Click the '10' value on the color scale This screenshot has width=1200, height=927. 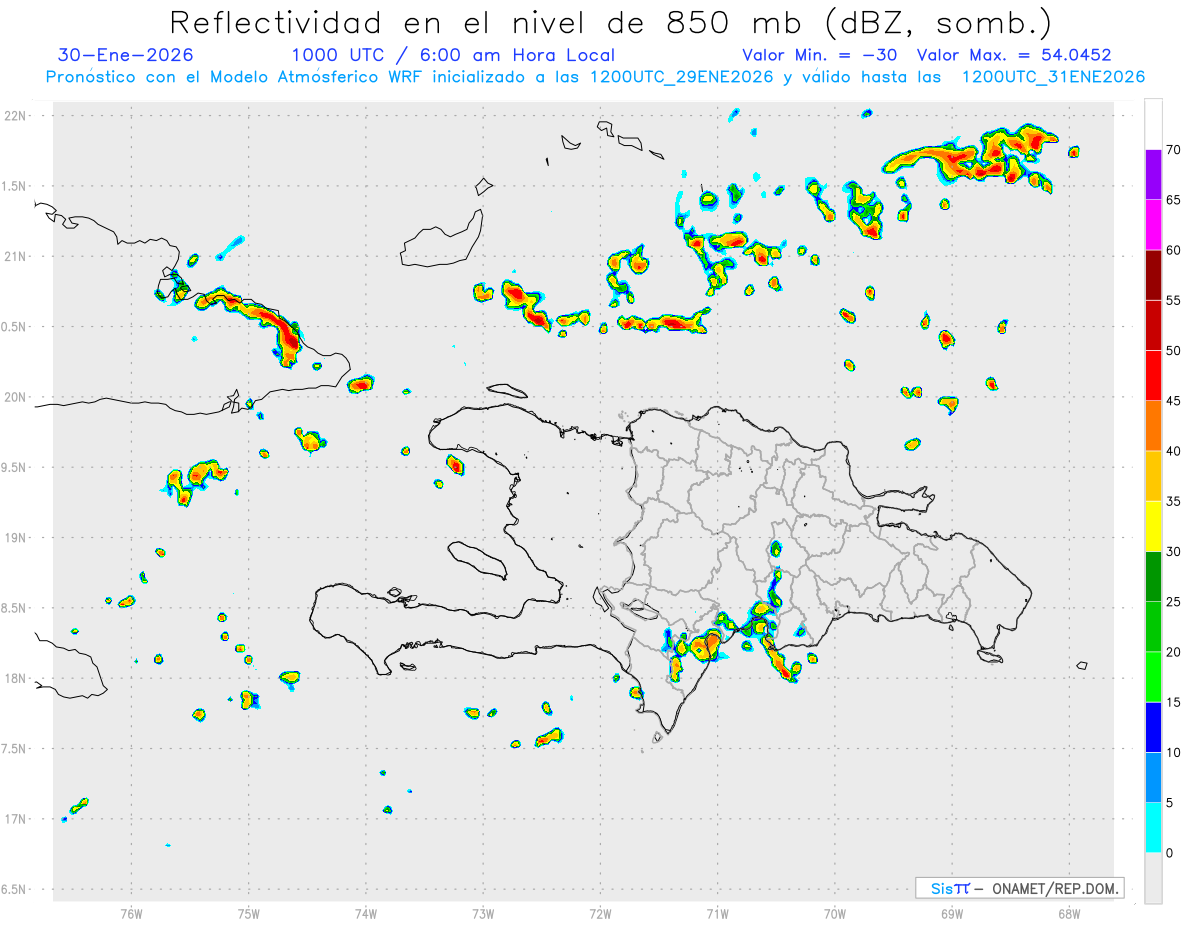tap(1174, 753)
